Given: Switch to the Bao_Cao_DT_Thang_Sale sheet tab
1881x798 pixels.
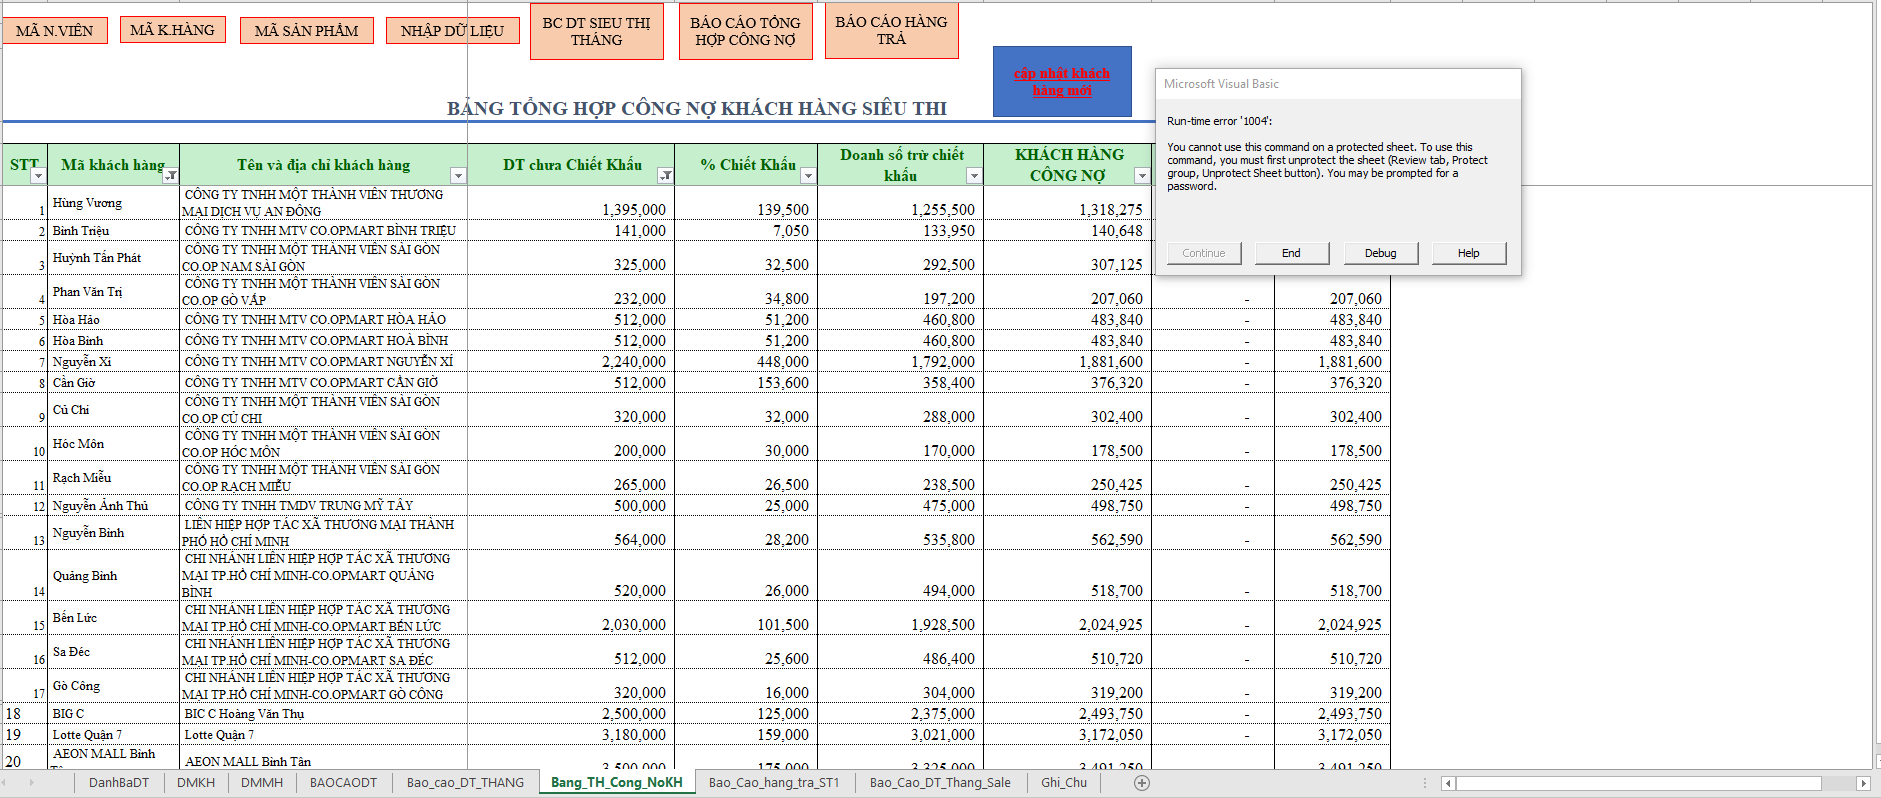Looking at the screenshot, I should [940, 782].
